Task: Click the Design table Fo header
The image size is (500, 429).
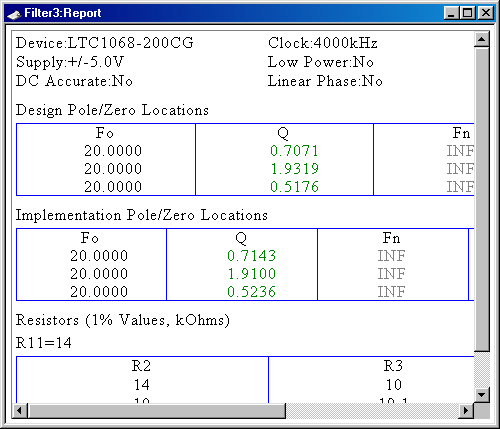Action: [x=105, y=133]
